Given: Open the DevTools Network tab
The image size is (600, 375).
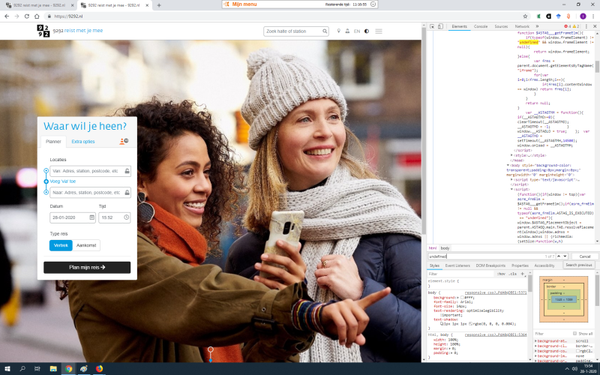Looking at the screenshot, I should tap(522, 26).
